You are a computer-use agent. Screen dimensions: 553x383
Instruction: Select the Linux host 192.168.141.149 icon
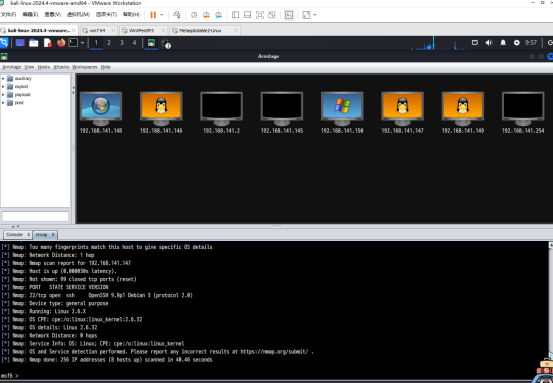coord(463,109)
